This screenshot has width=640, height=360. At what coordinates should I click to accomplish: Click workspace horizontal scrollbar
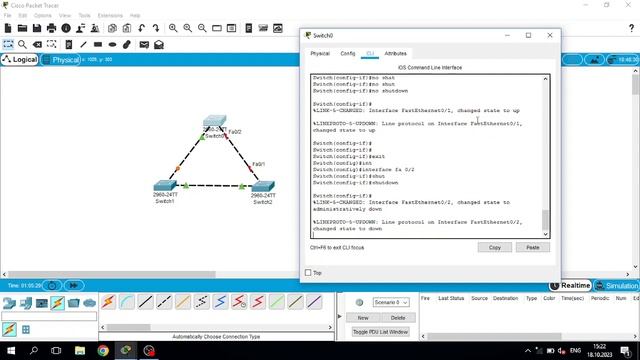click(x=112, y=274)
